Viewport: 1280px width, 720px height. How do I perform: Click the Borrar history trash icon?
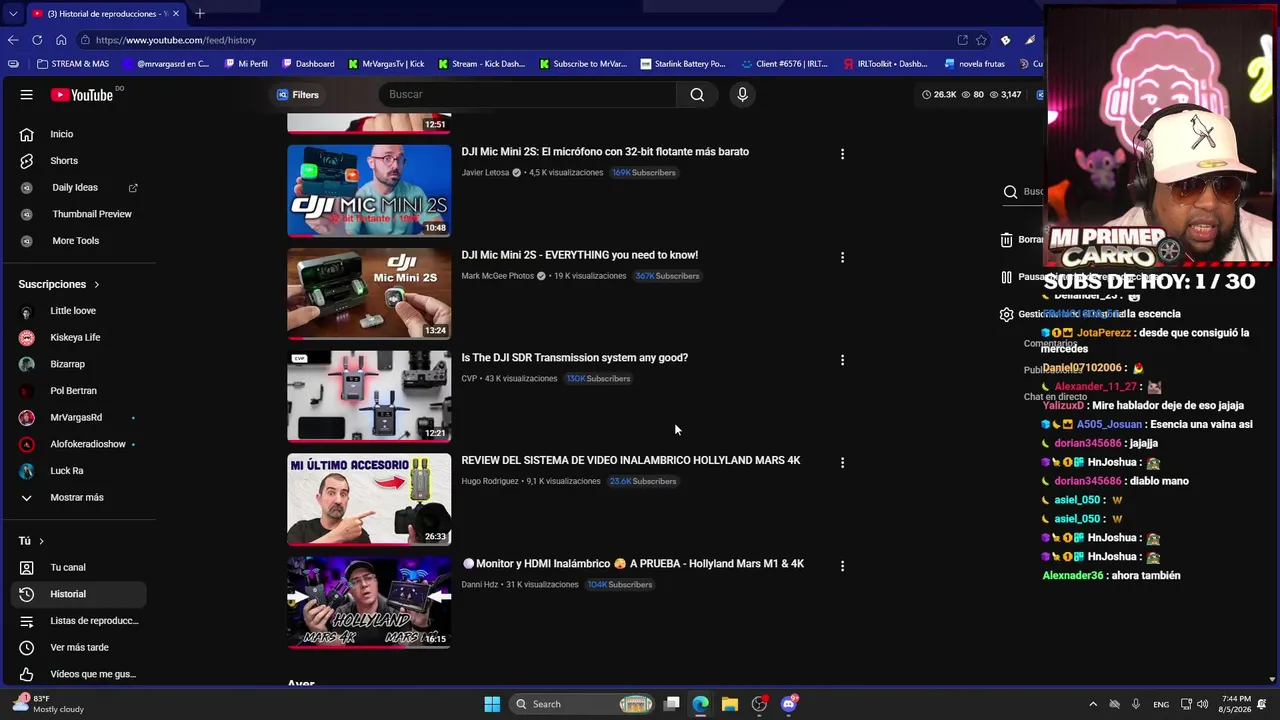click(1007, 240)
